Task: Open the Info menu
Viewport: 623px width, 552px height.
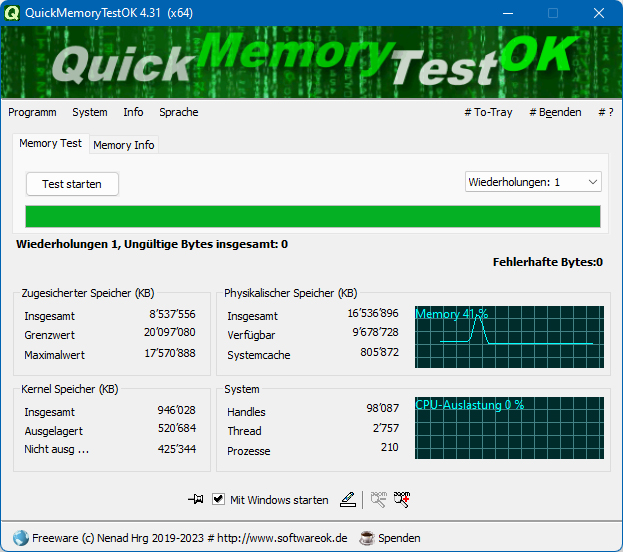Action: point(133,112)
